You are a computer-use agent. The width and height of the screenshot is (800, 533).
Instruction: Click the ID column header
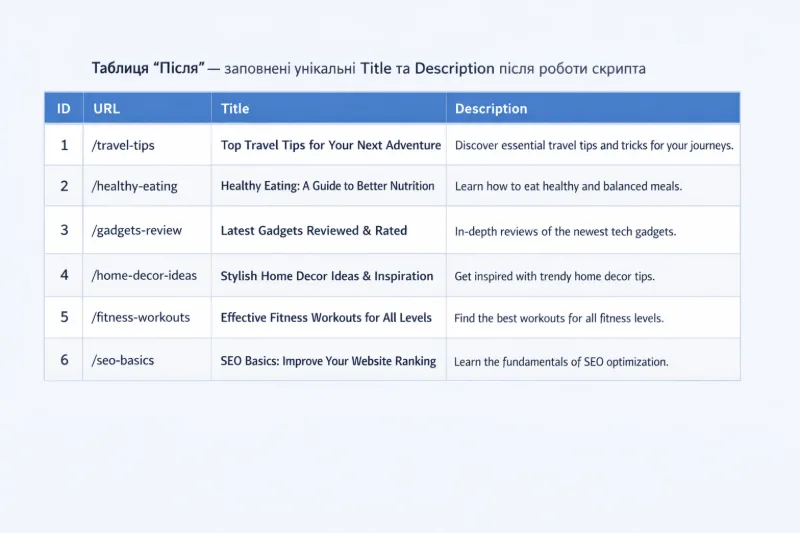pyautogui.click(x=64, y=108)
